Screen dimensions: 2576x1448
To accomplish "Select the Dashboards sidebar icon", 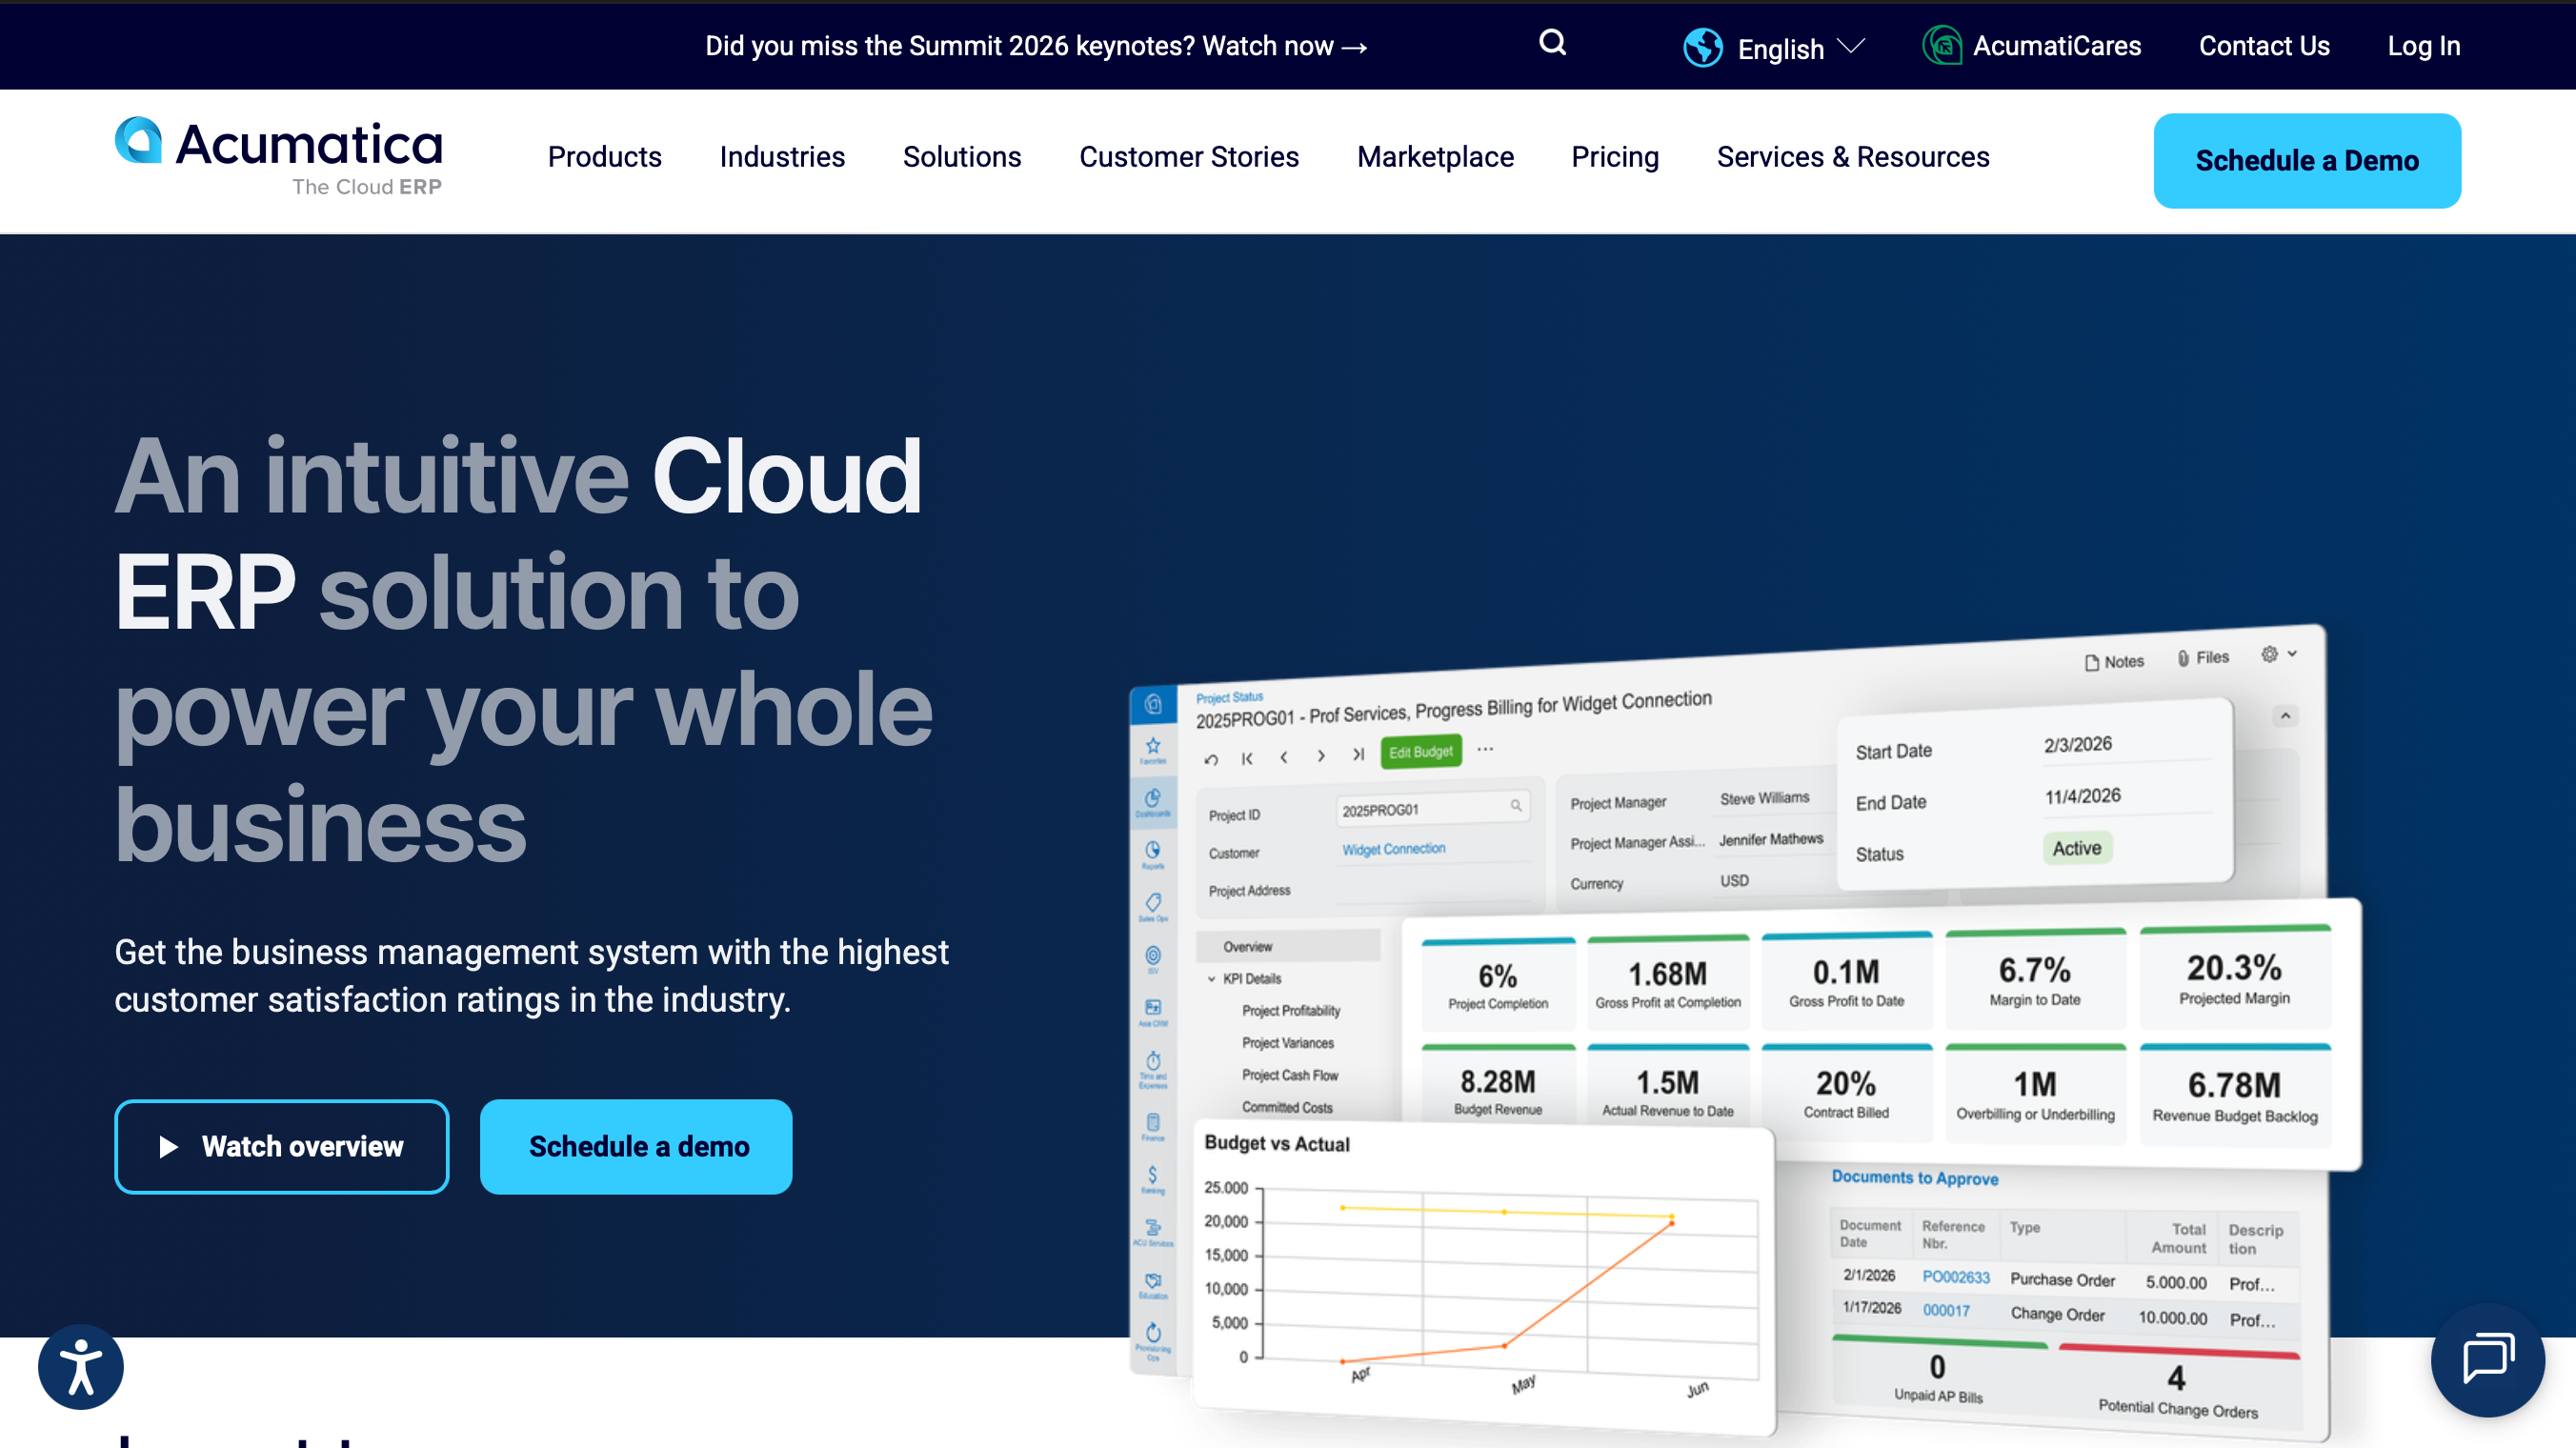I will click(x=1152, y=801).
